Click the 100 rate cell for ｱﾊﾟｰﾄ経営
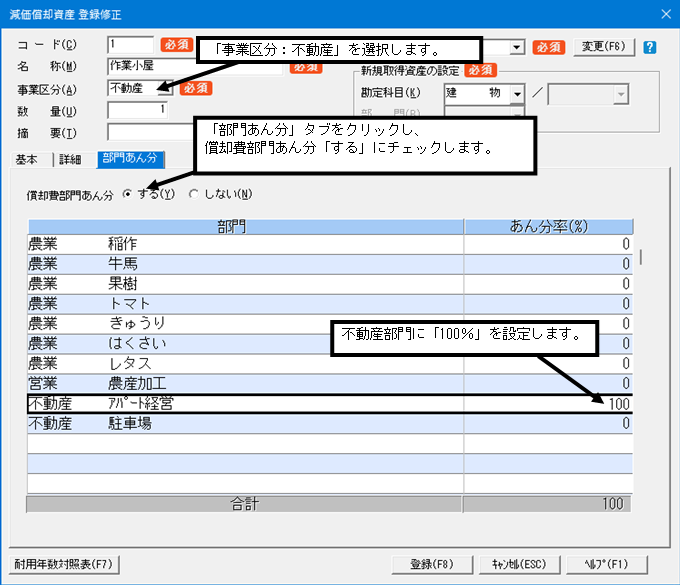 click(x=549, y=404)
